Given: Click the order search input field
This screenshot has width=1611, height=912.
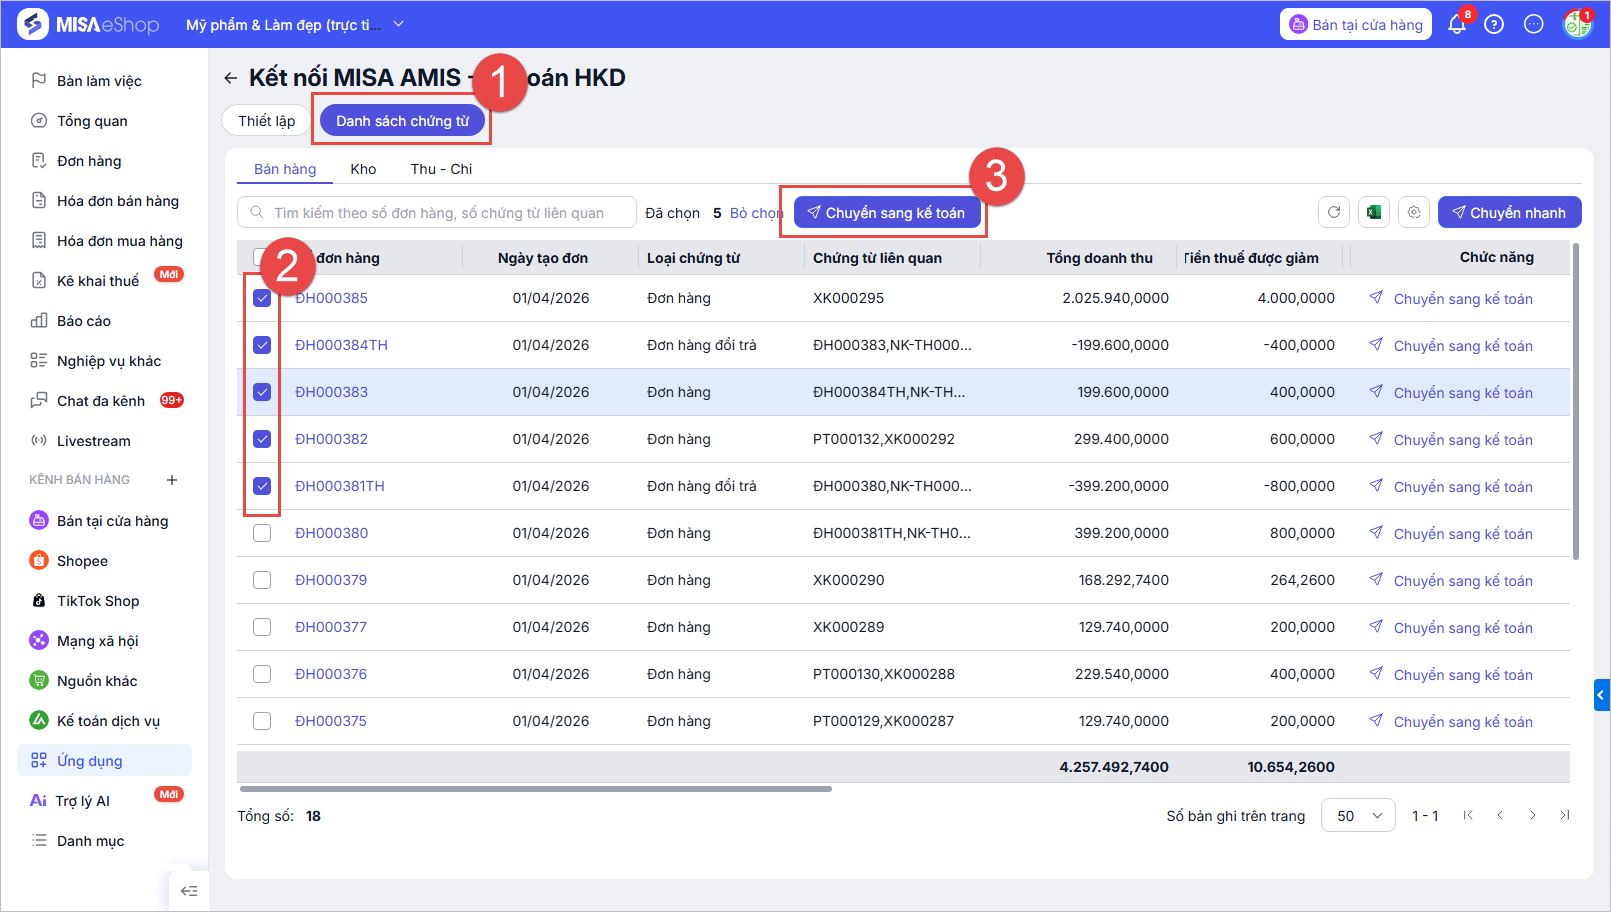Looking at the screenshot, I should tap(439, 212).
